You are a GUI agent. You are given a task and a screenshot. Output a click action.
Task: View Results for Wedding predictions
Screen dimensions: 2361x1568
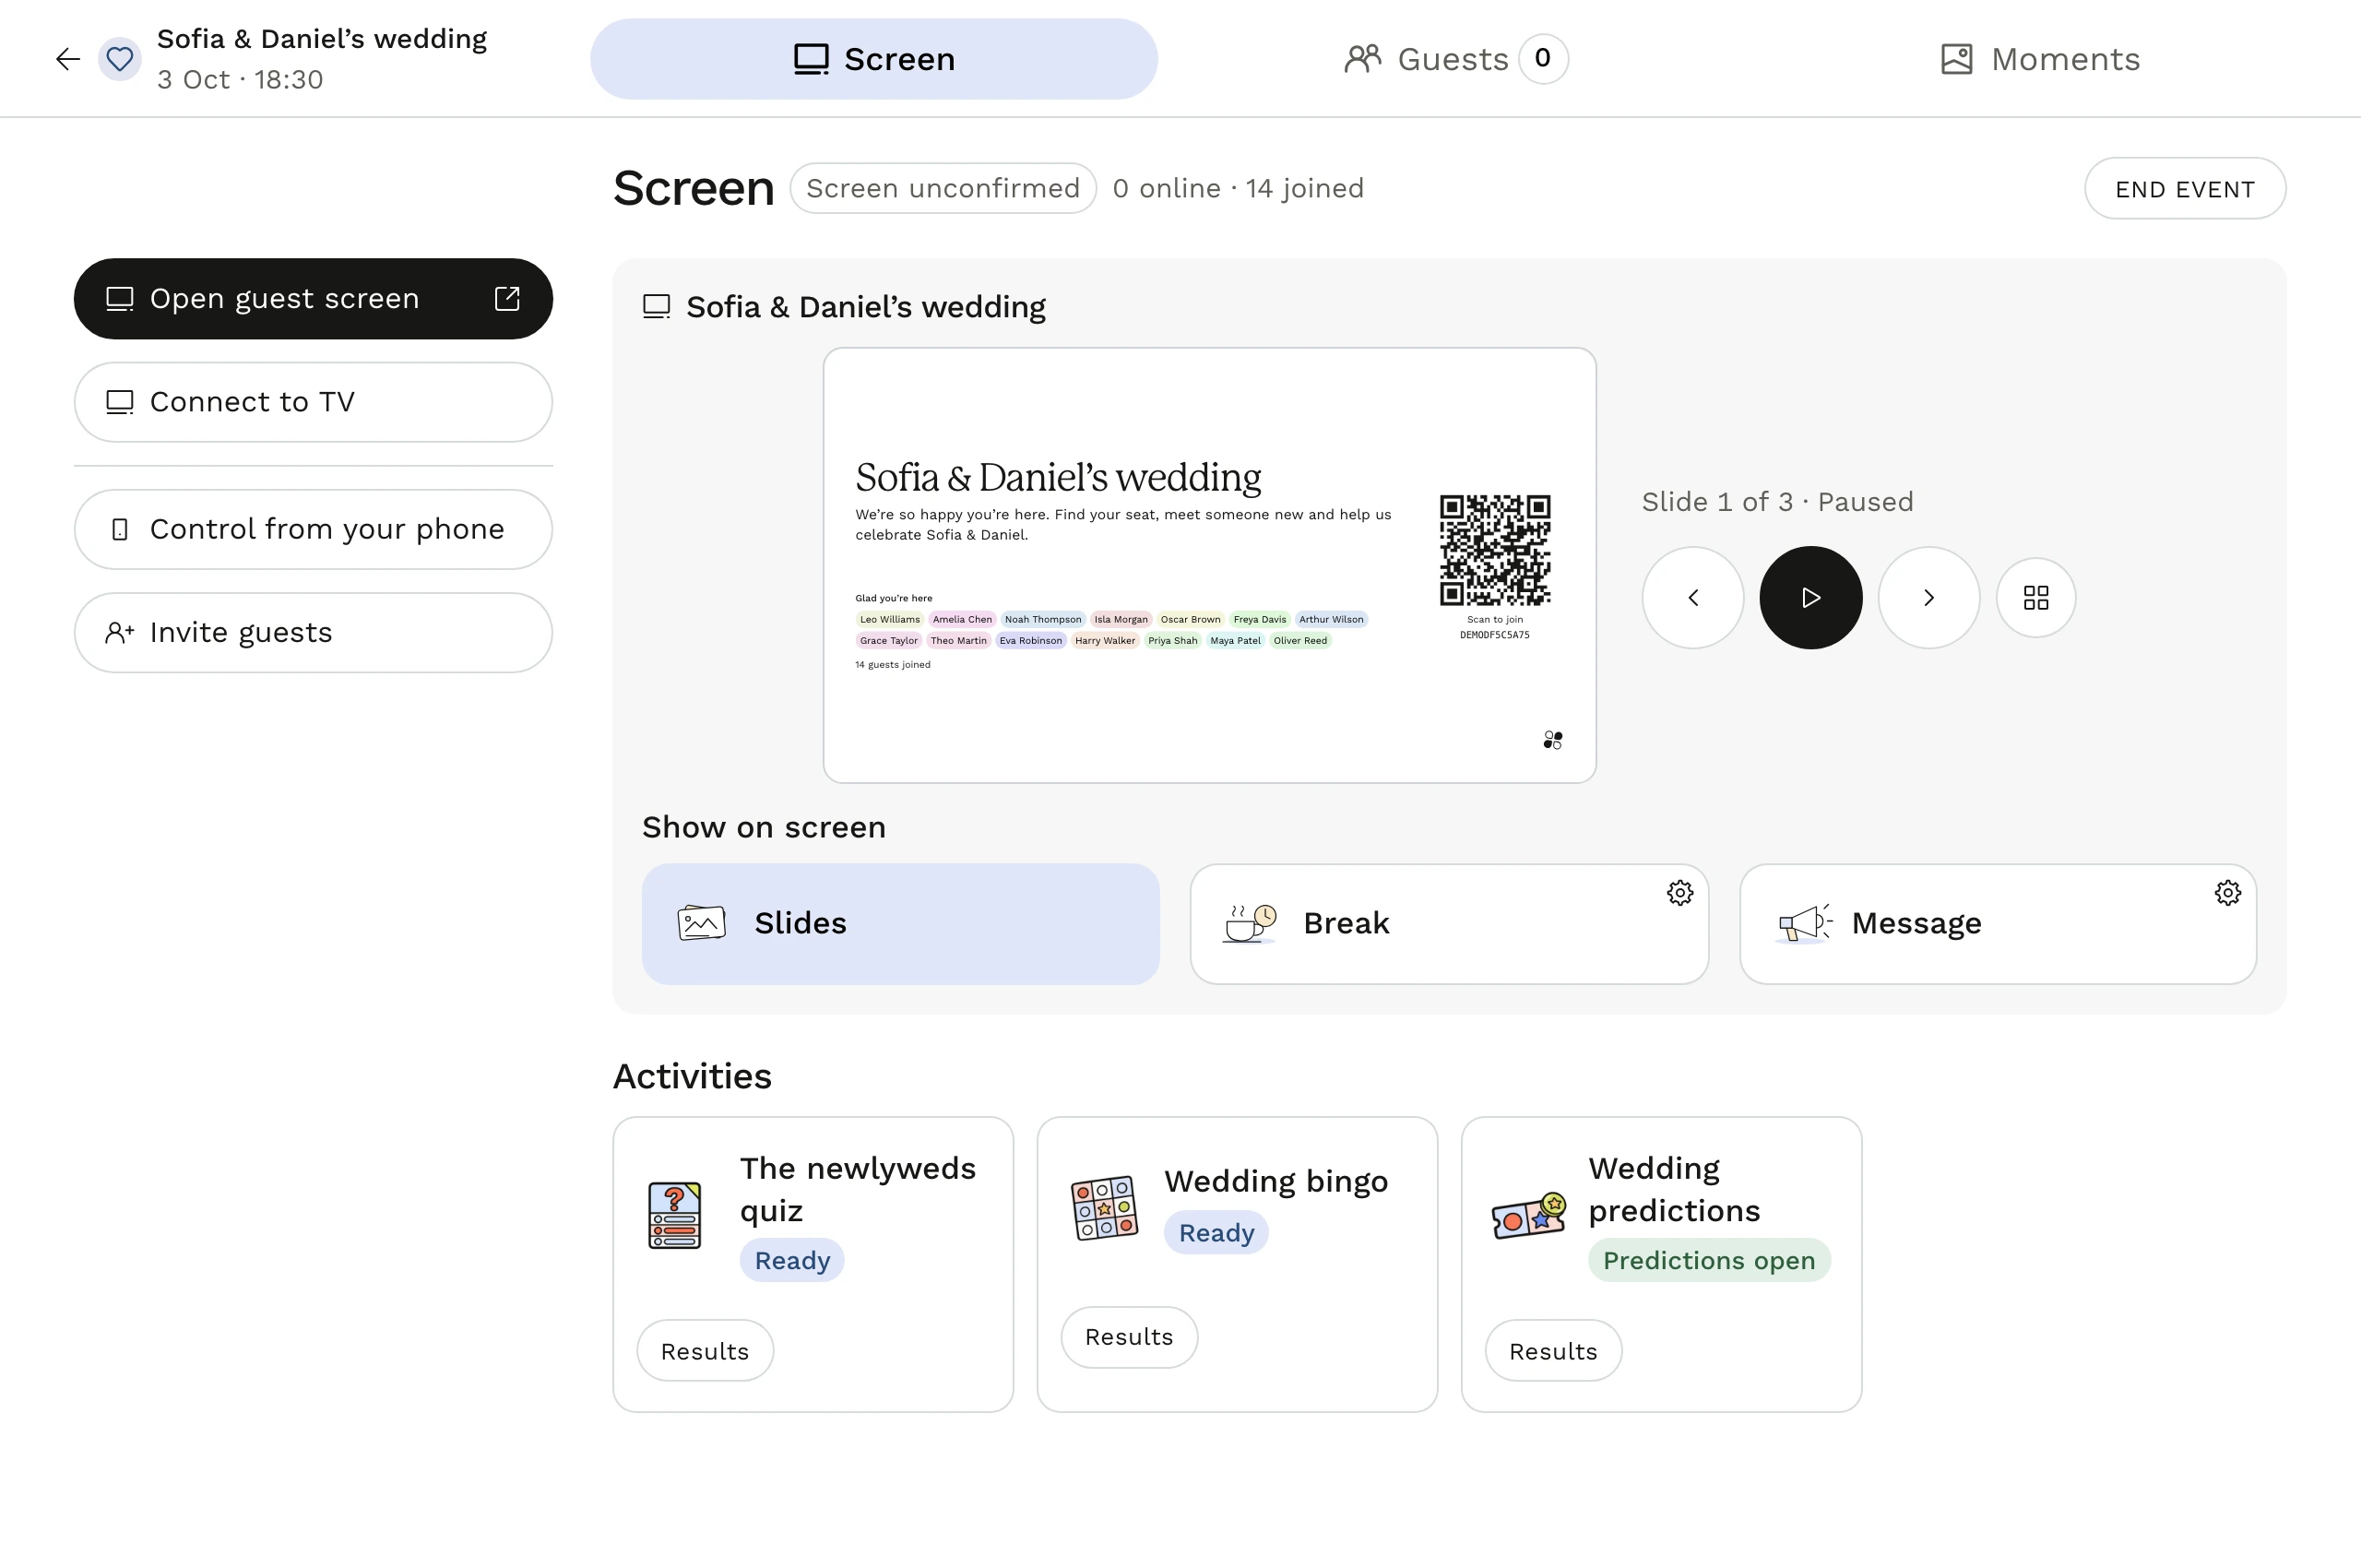pyautogui.click(x=1553, y=1351)
